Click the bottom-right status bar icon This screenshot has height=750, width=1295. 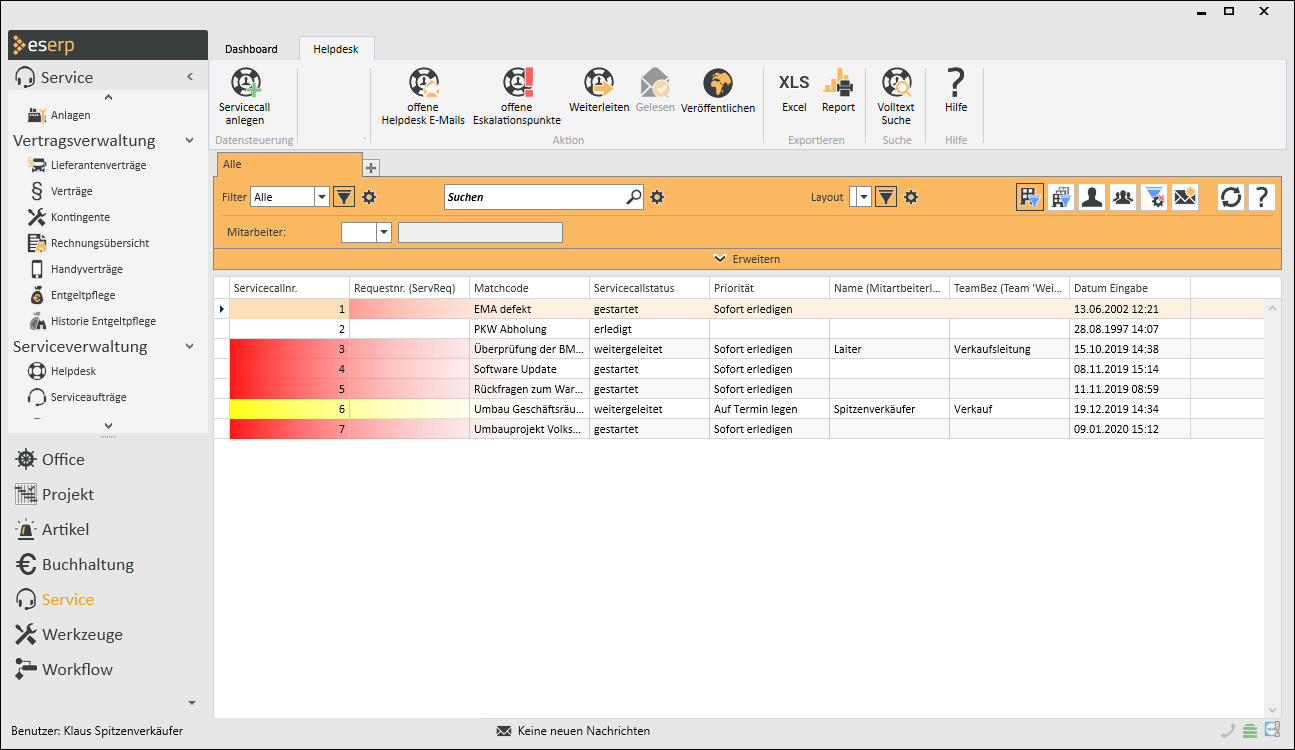click(x=1272, y=730)
